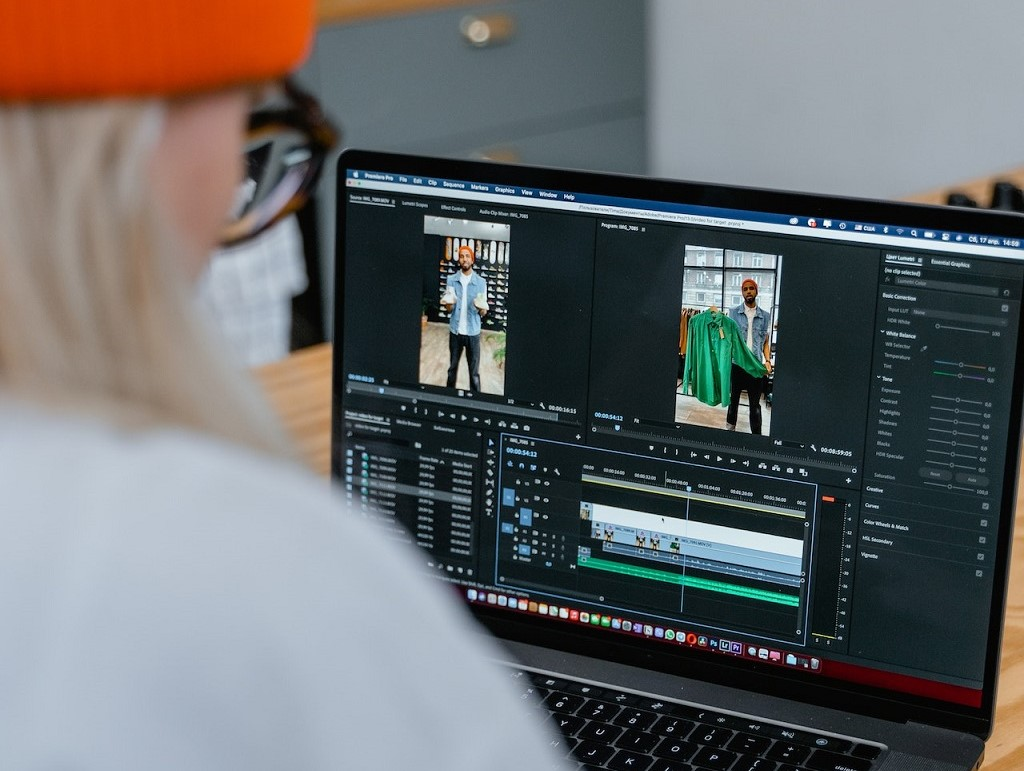
Task: Open Program monitor settings wrench
Action: coord(813,448)
